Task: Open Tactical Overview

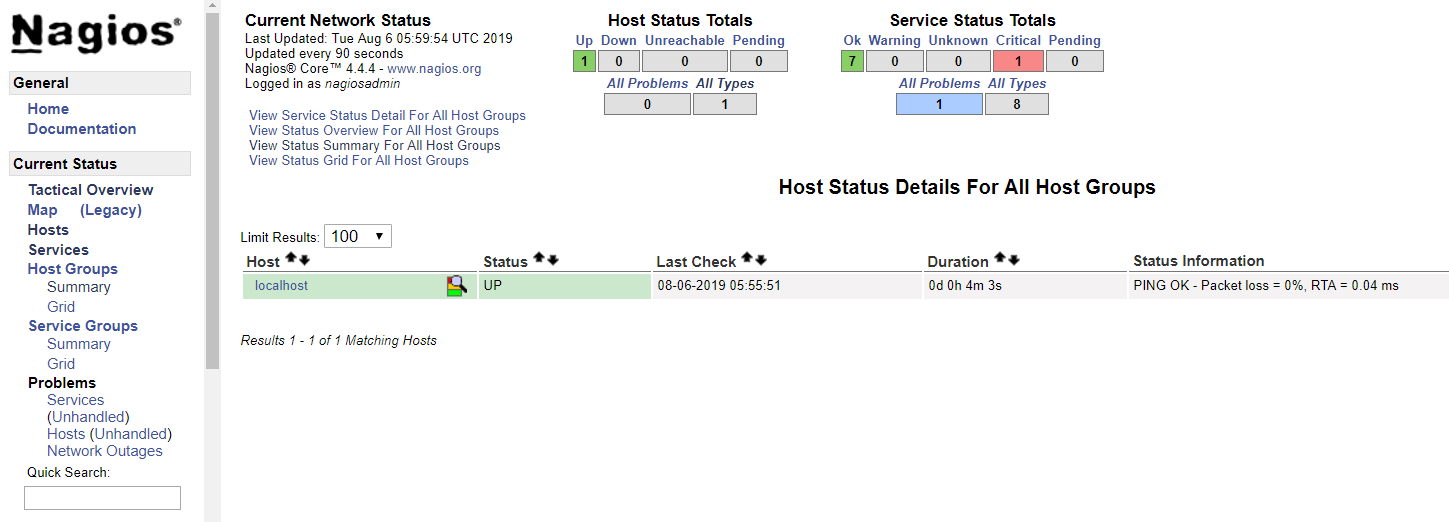Action: point(91,190)
